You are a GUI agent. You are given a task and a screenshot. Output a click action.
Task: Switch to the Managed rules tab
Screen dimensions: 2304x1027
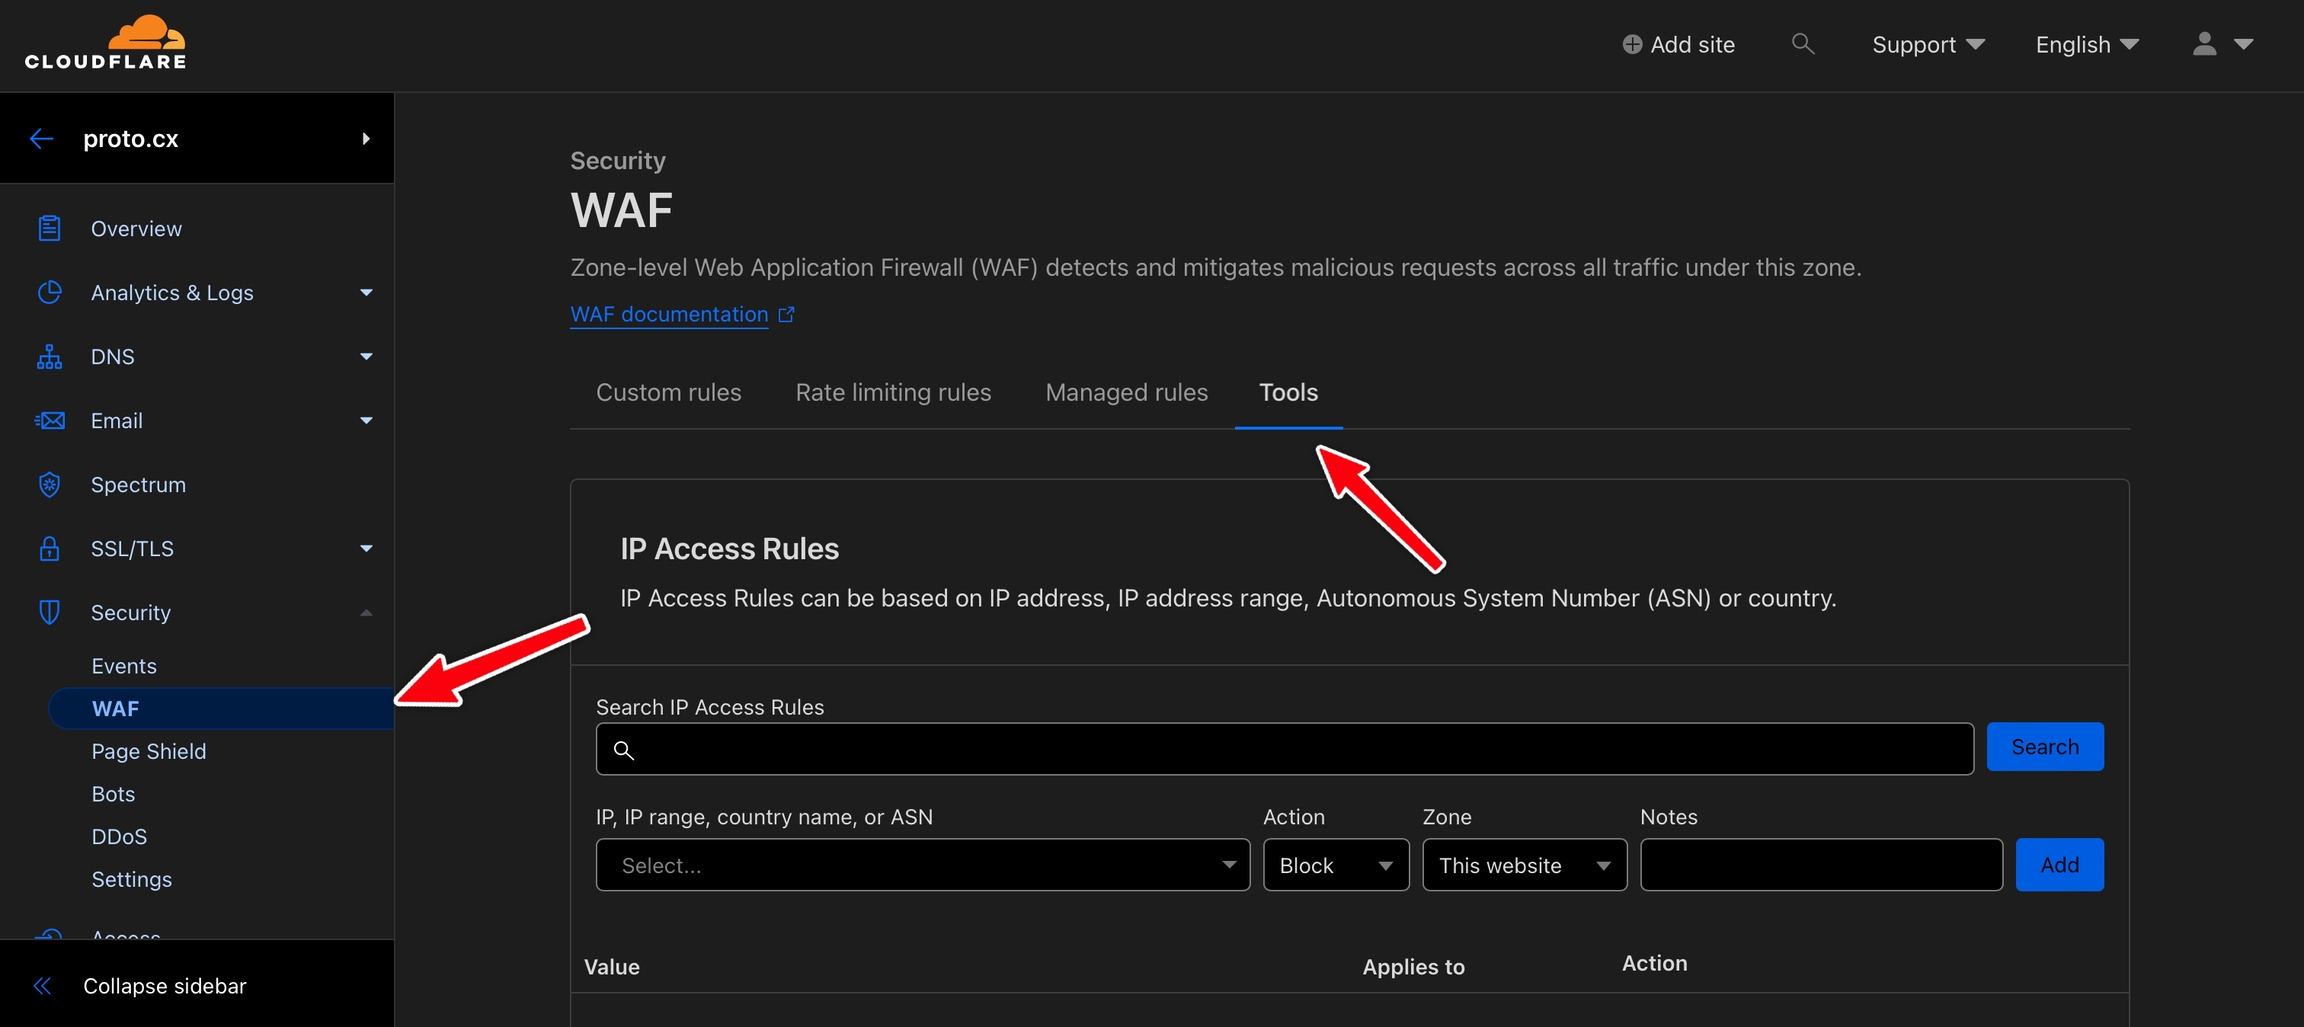click(1126, 393)
